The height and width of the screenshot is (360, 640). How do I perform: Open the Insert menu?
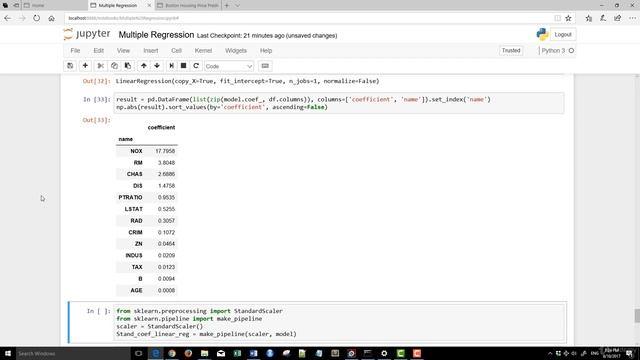coord(151,51)
